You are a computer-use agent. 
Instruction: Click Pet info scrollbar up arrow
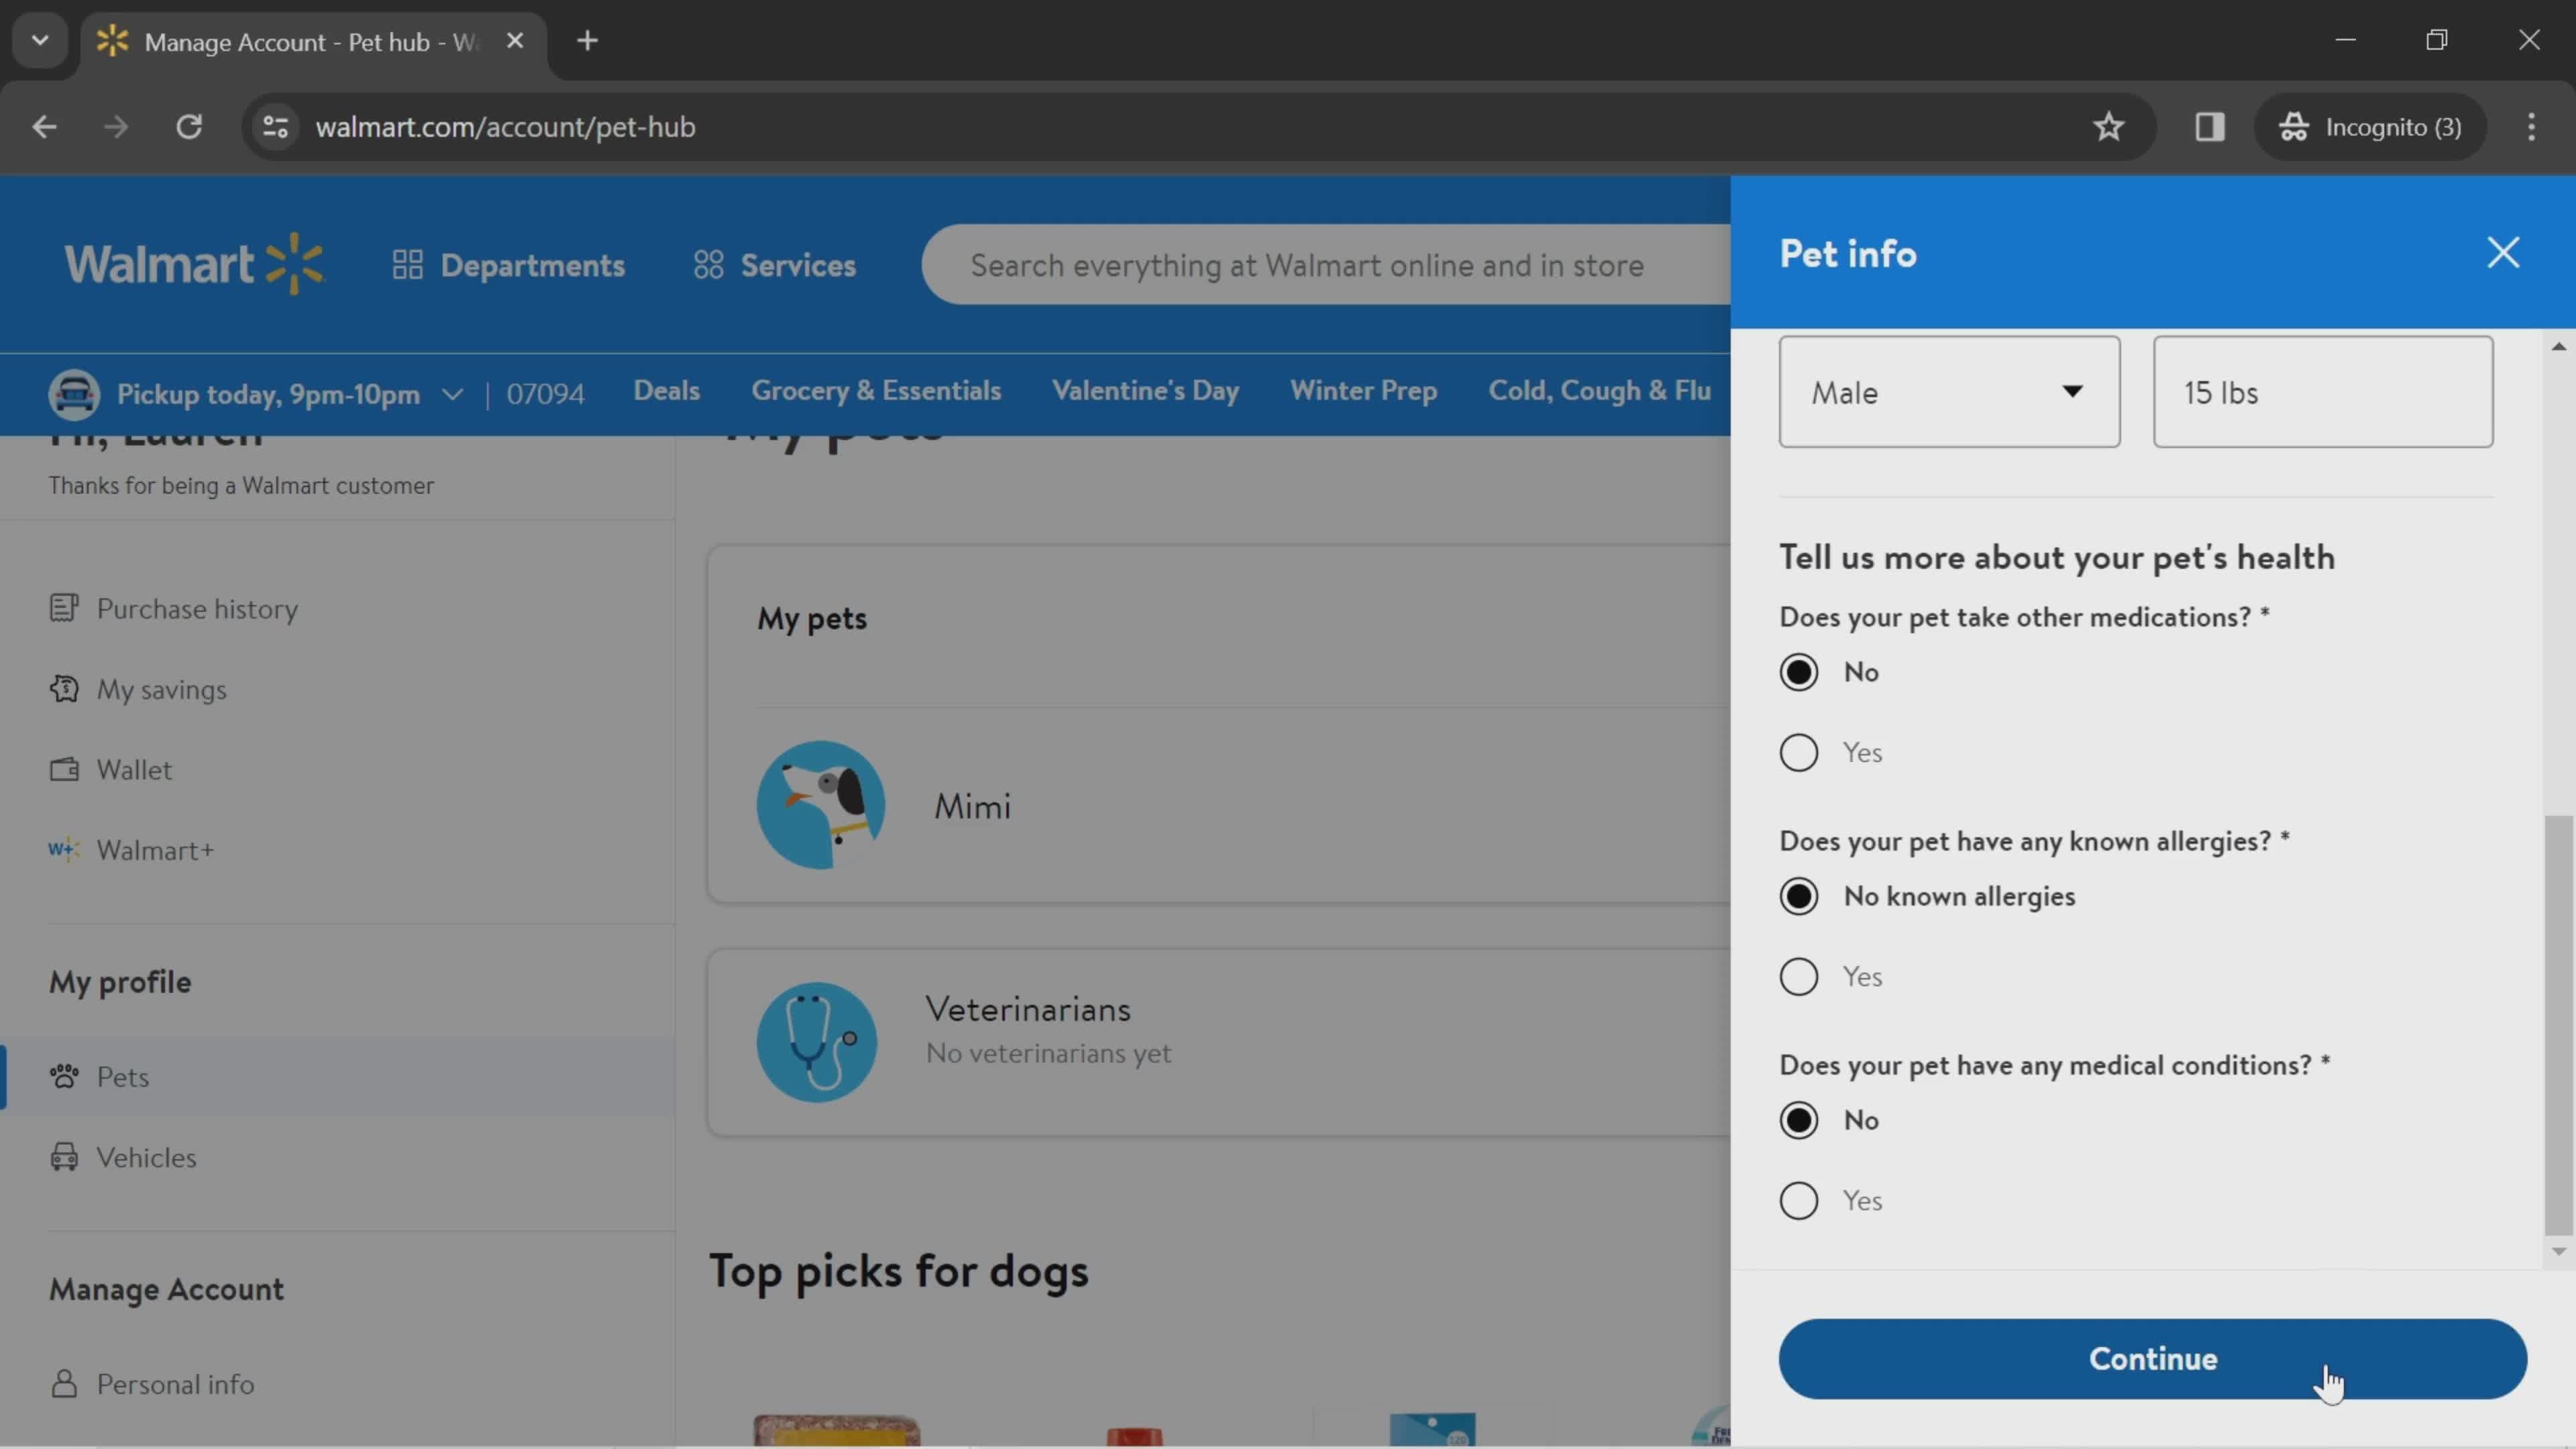tap(2558, 346)
